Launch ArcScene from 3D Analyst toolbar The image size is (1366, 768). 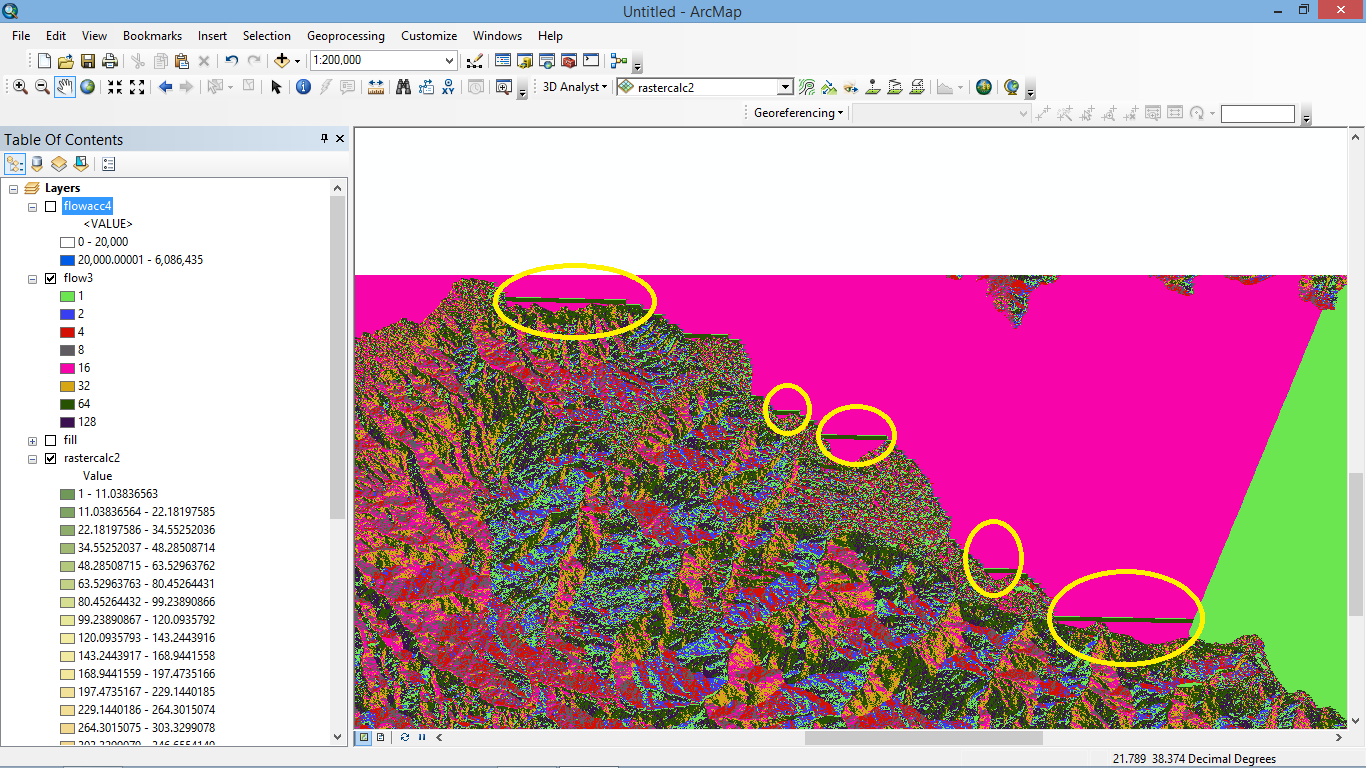tap(984, 87)
